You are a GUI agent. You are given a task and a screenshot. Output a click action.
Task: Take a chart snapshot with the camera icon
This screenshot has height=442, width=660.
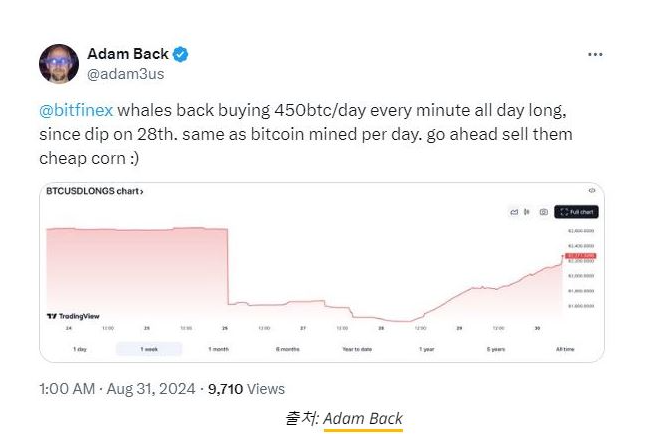point(543,212)
